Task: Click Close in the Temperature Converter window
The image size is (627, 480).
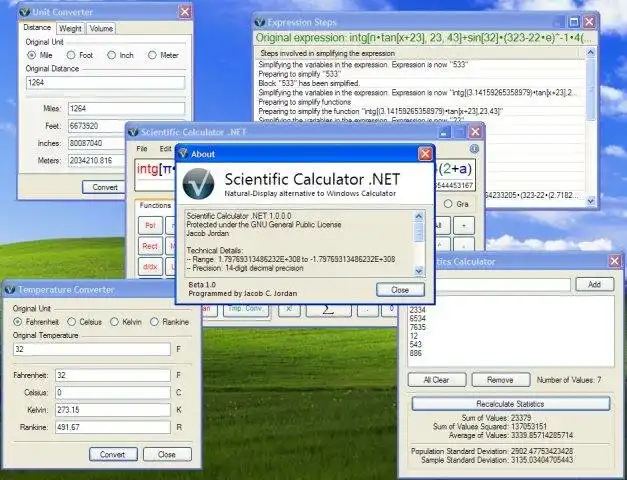Action: click(167, 454)
